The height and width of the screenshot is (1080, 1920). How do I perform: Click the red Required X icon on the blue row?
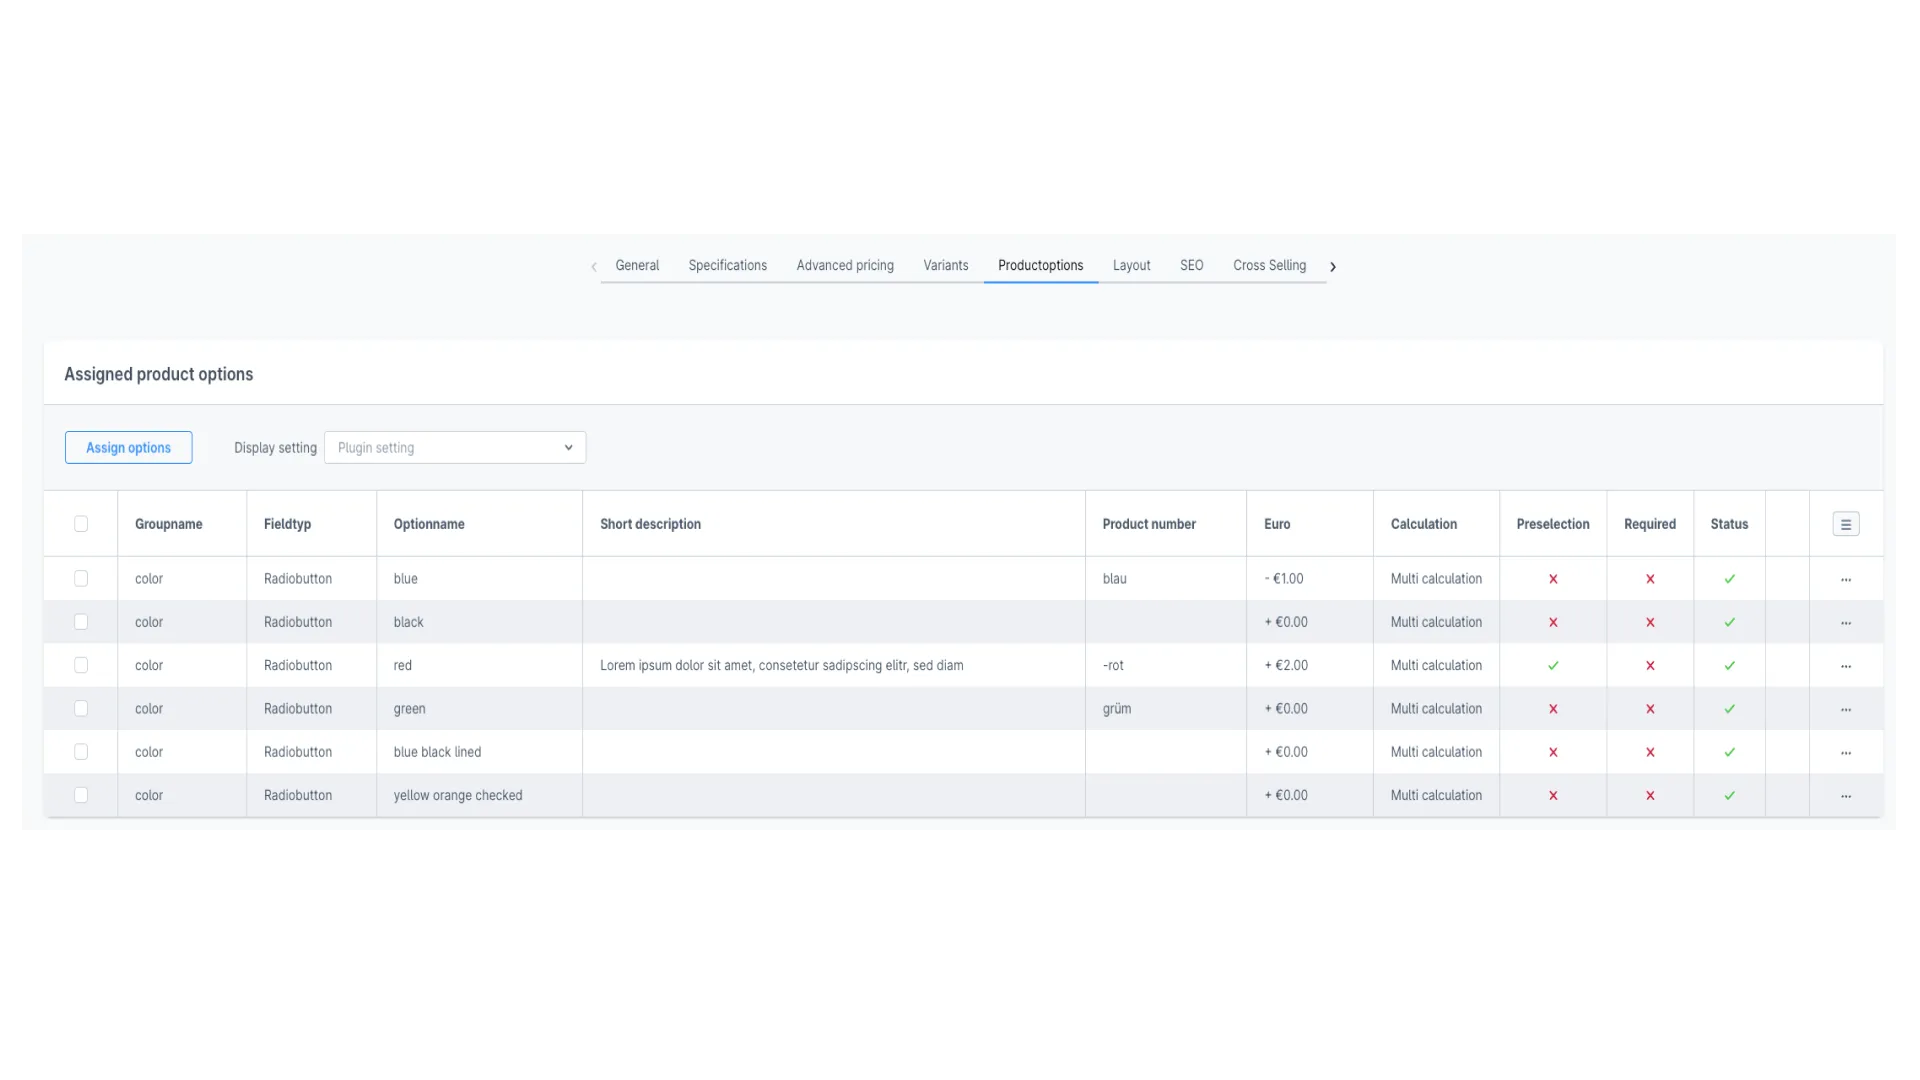[x=1651, y=578]
